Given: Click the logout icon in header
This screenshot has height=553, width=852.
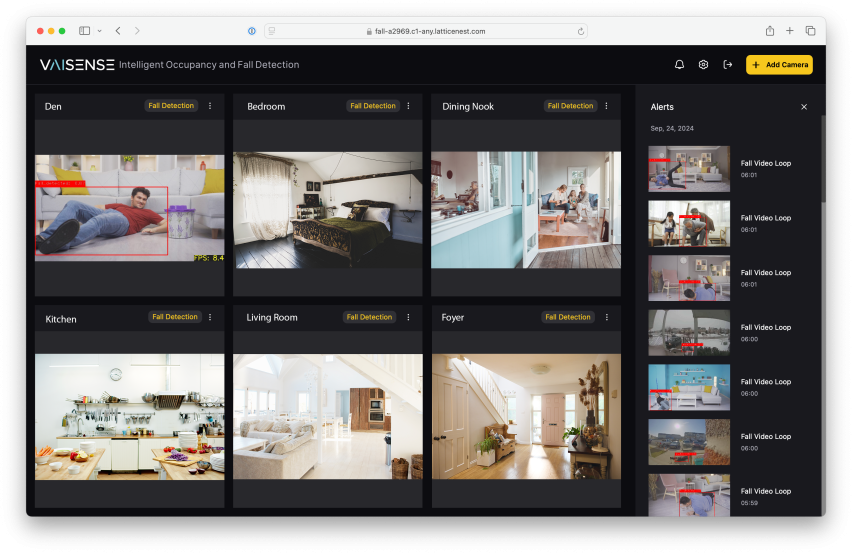Looking at the screenshot, I should (728, 65).
